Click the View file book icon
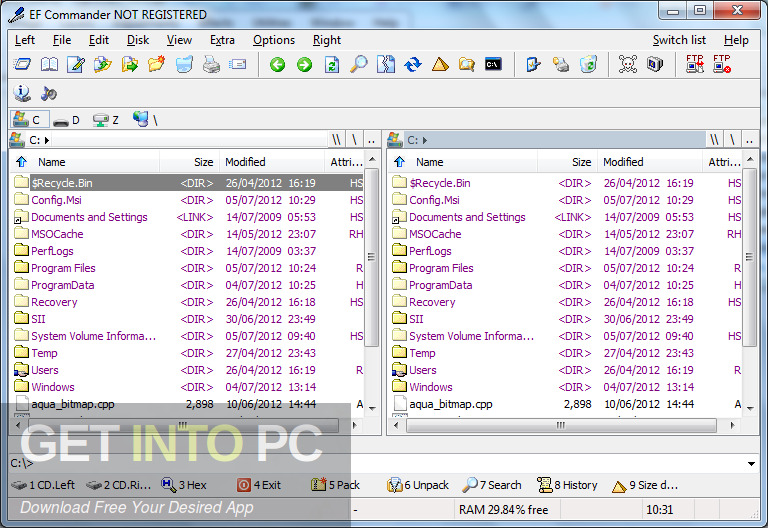The height and width of the screenshot is (528, 768). tap(49, 64)
